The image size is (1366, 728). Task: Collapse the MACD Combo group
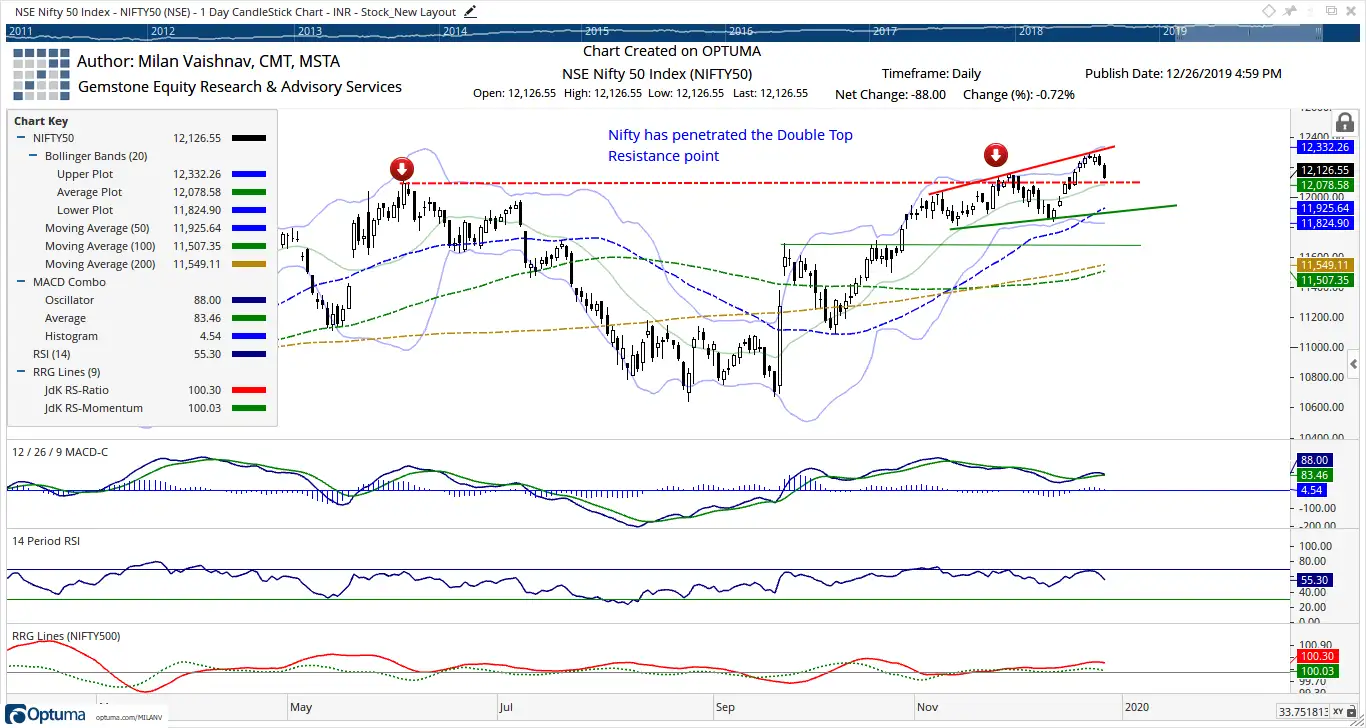(x=23, y=282)
